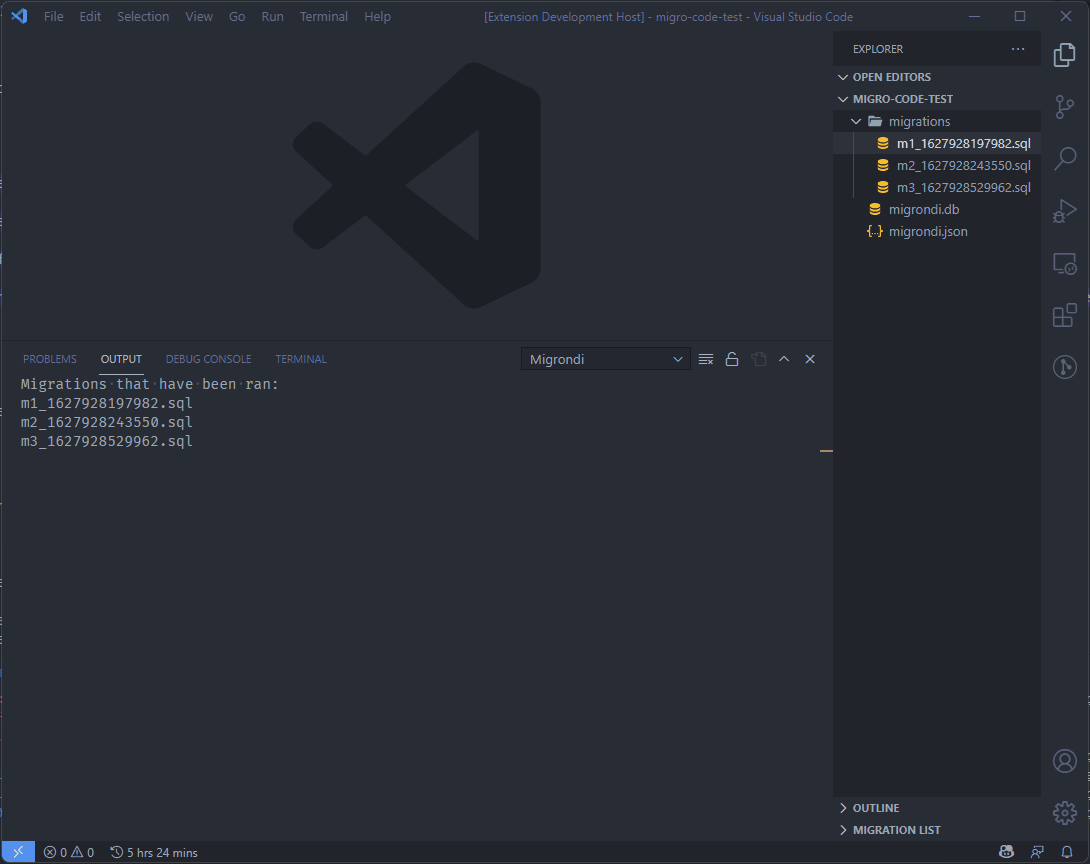This screenshot has height=864, width=1090.
Task: Close the bottom panel
Action: coord(810,359)
